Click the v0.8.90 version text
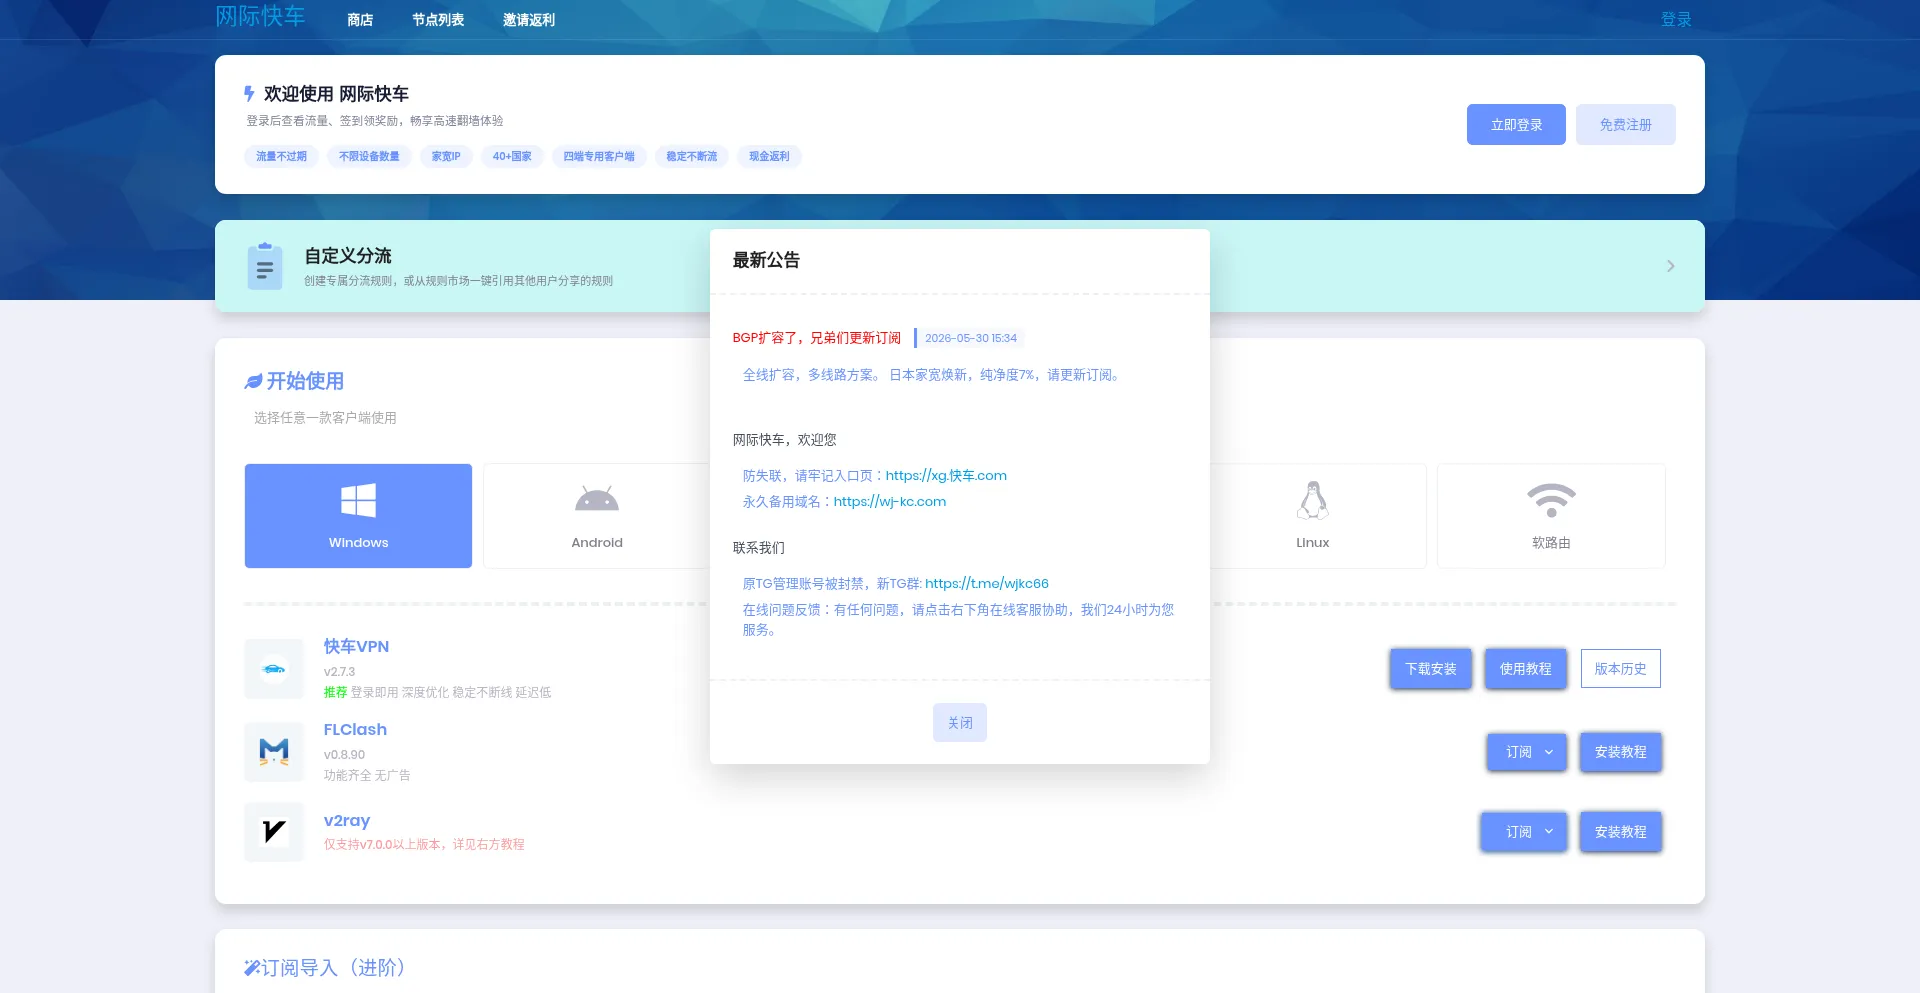The height and width of the screenshot is (993, 1920). point(344,755)
